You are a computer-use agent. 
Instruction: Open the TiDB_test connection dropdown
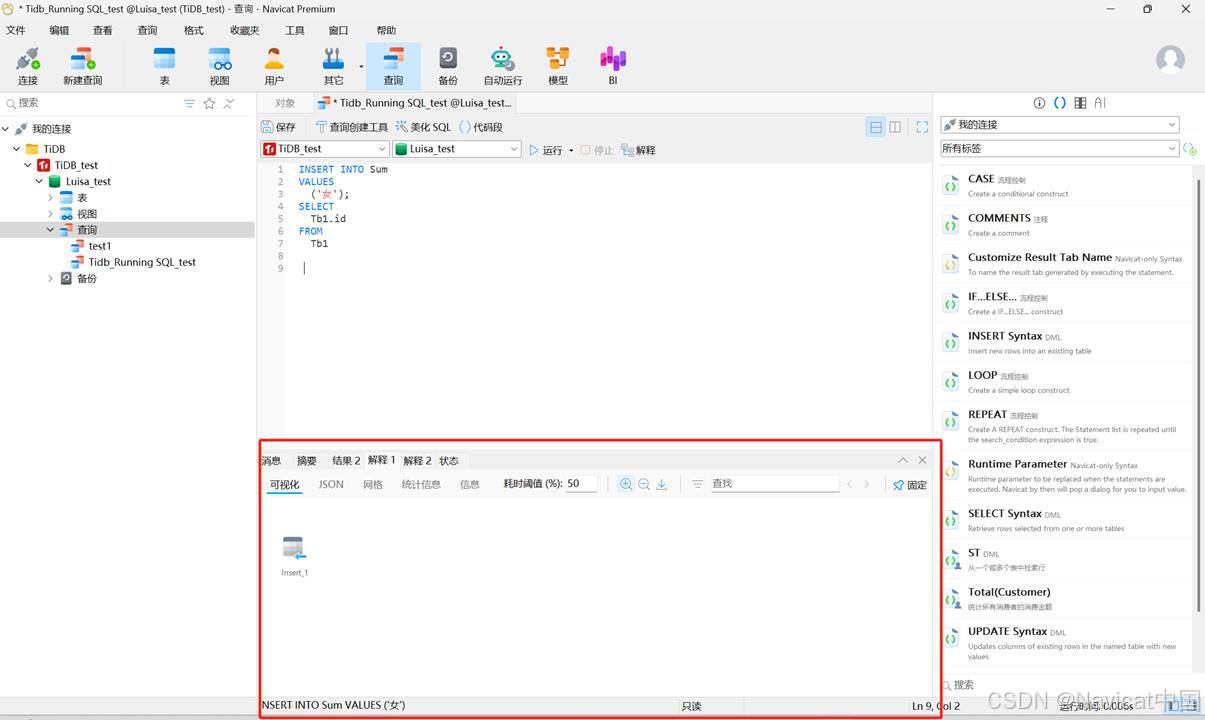click(325, 149)
